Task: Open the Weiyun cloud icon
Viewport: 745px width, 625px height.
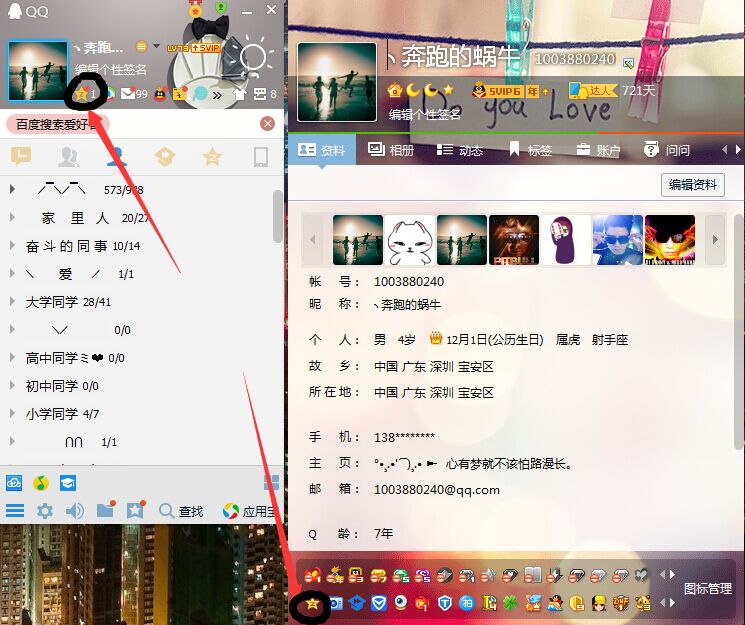Action: tap(14, 483)
